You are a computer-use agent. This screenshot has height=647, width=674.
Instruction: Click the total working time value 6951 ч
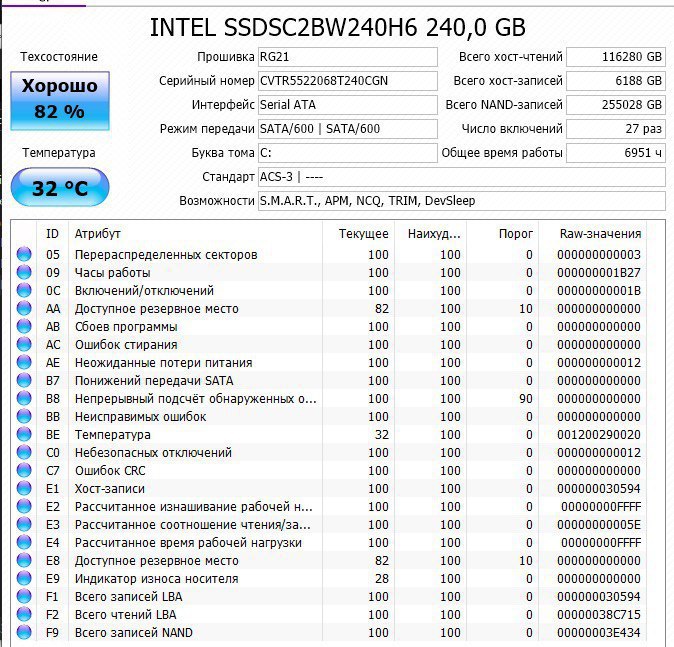(616, 153)
